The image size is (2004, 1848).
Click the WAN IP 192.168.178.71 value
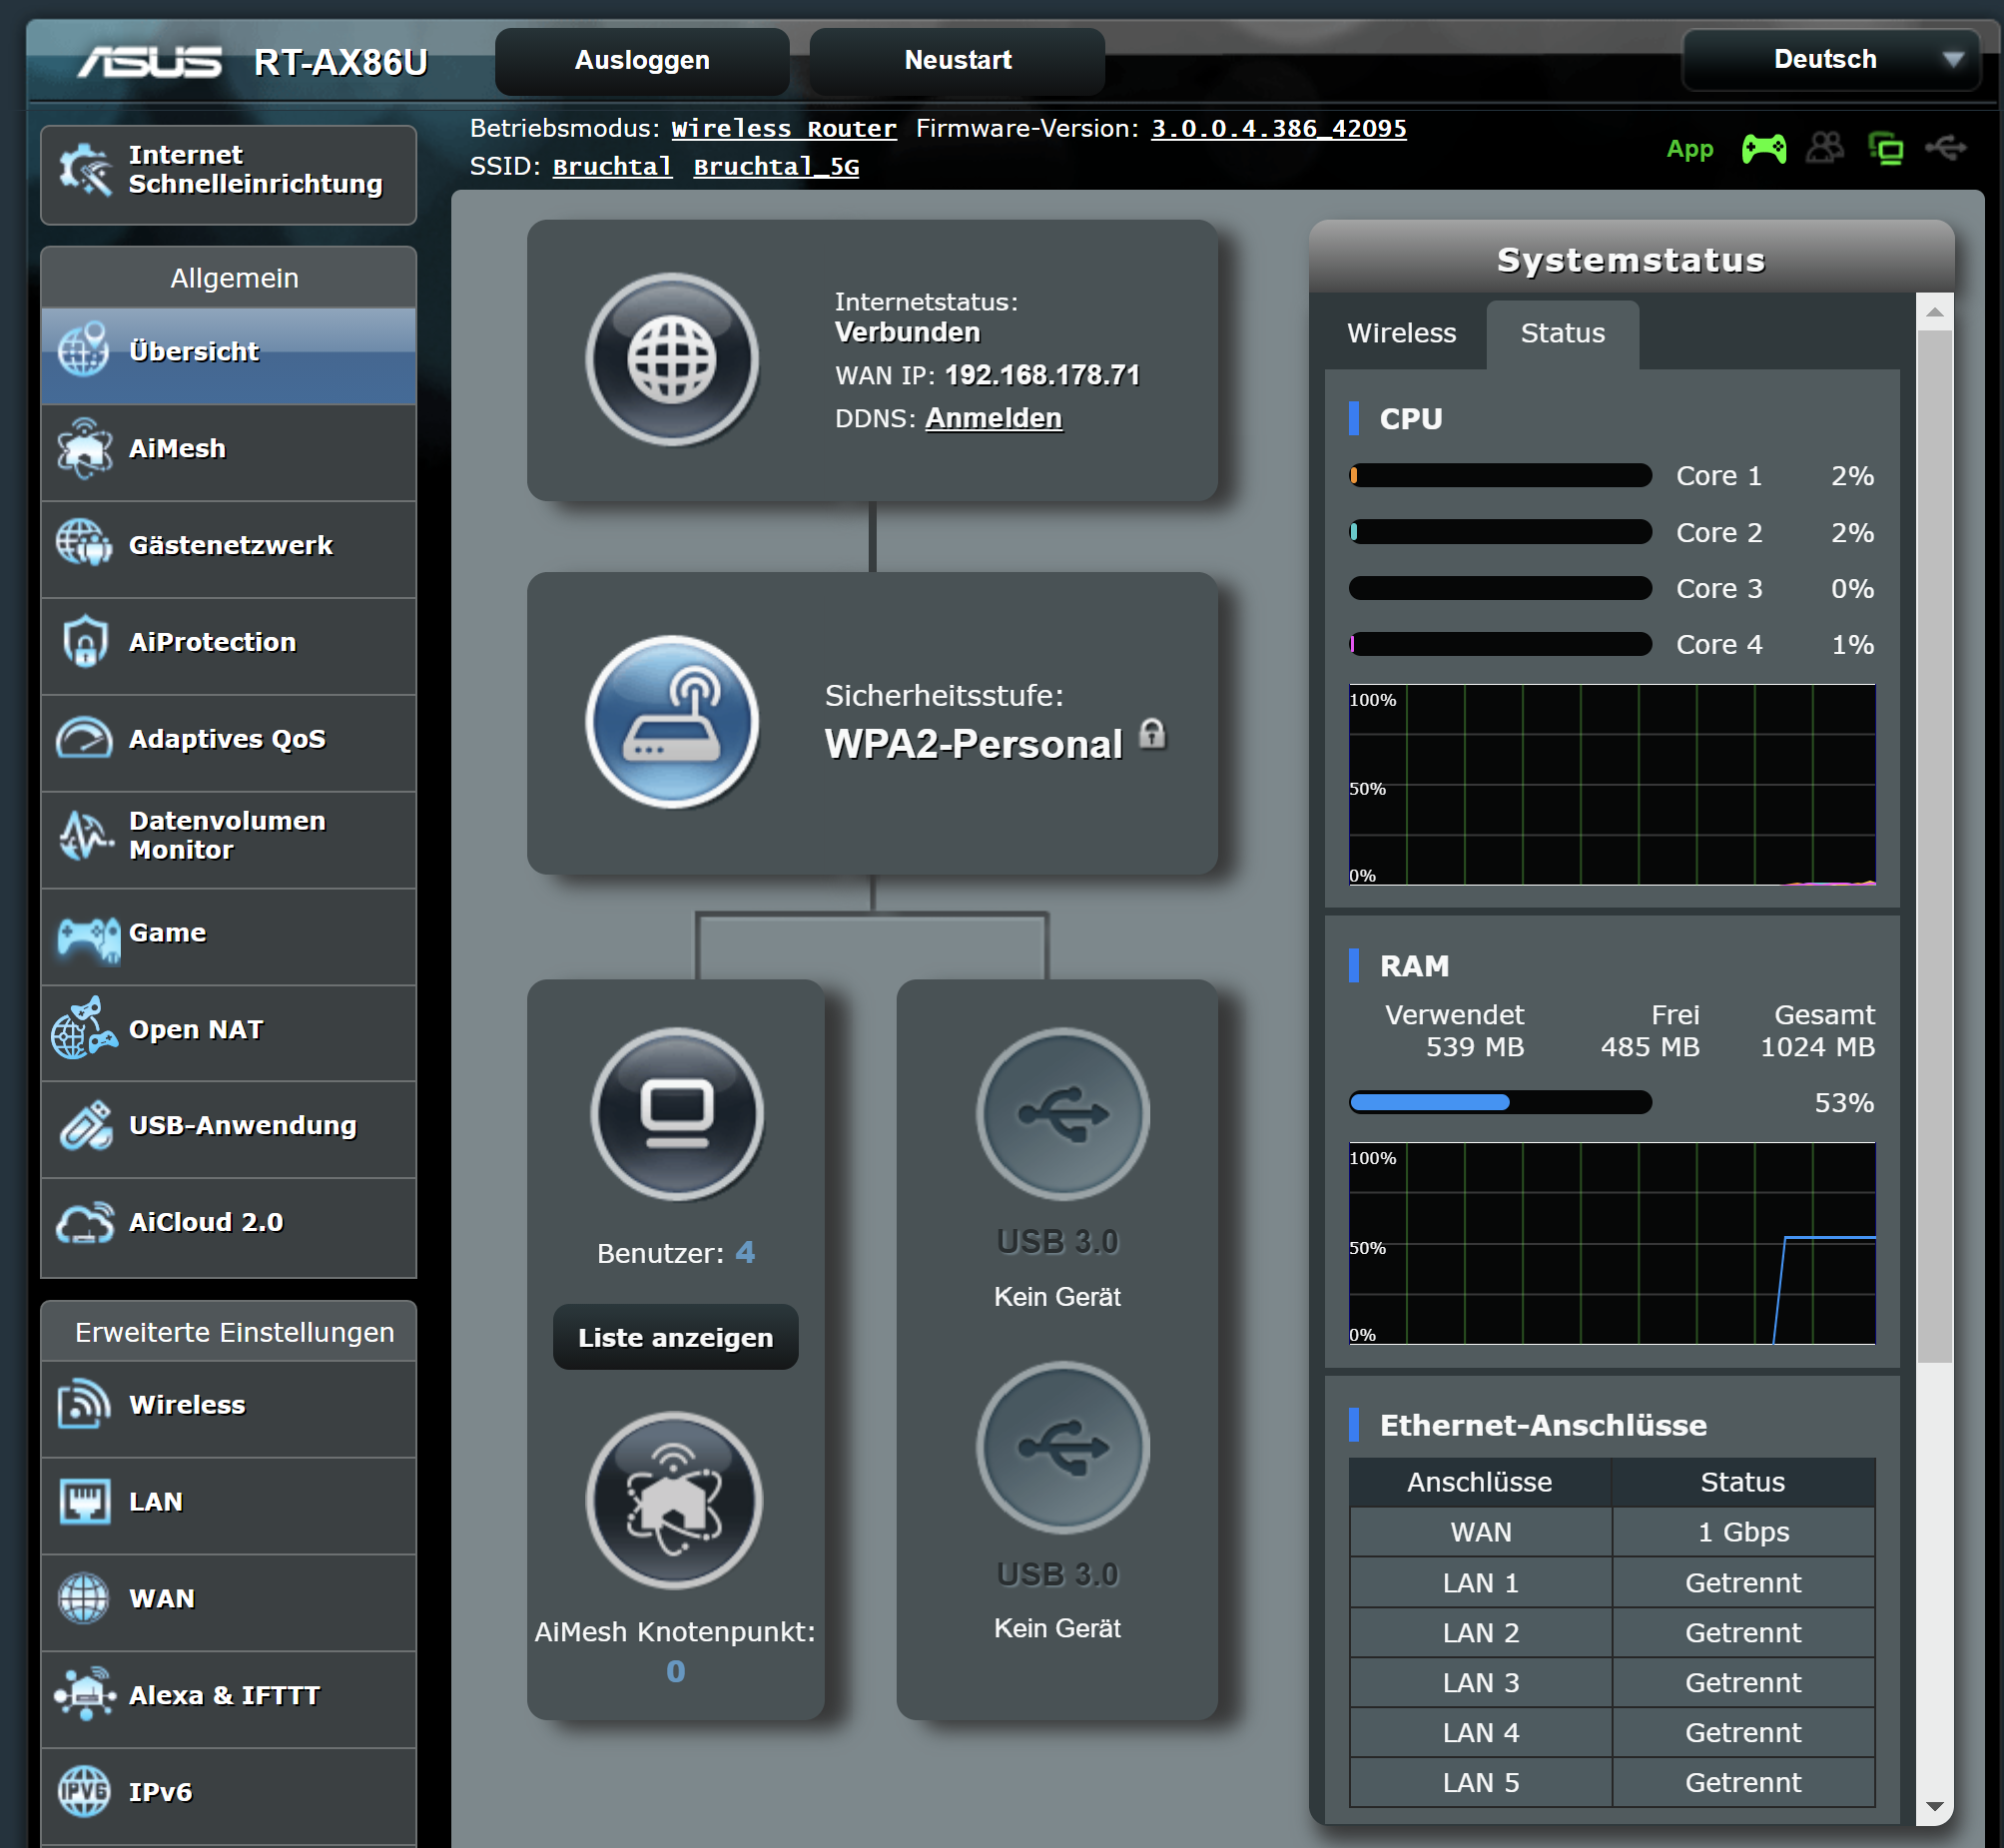click(1042, 375)
